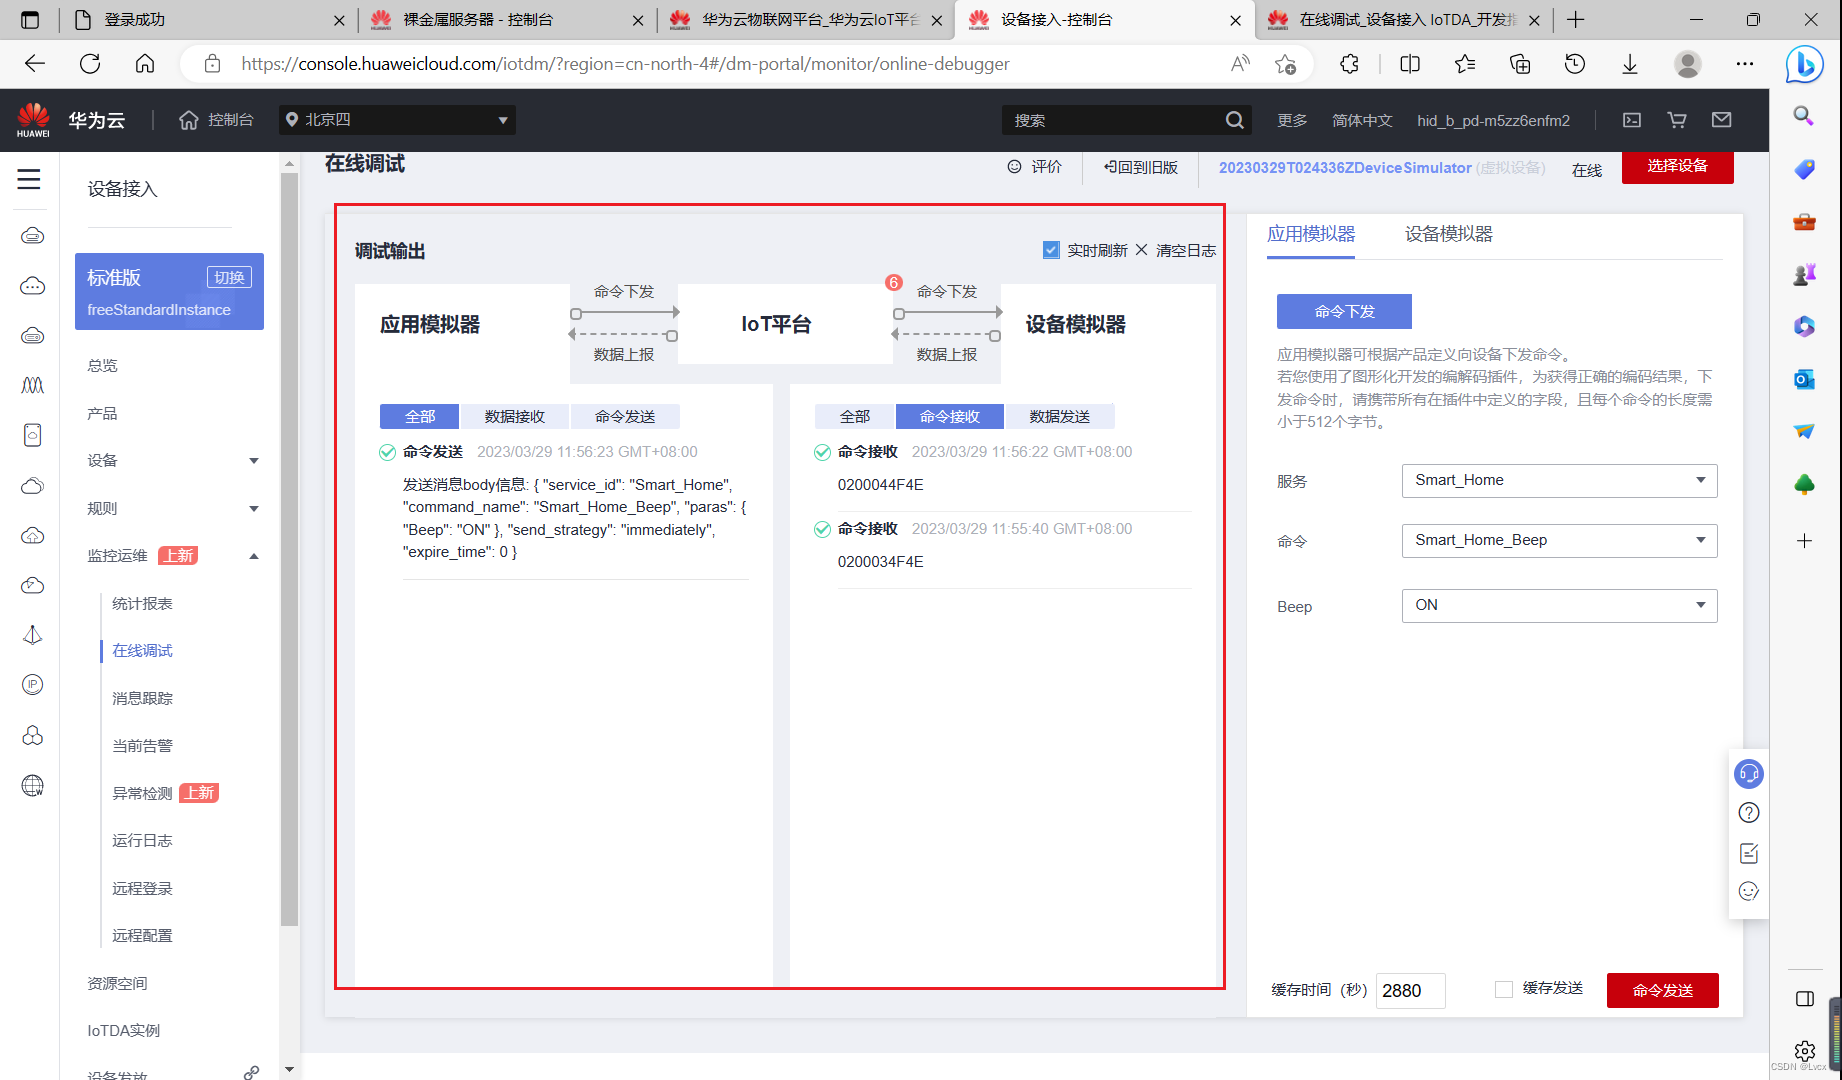The height and width of the screenshot is (1080, 1842).
Task: Click the 评价 rating link
Action: point(1035,166)
